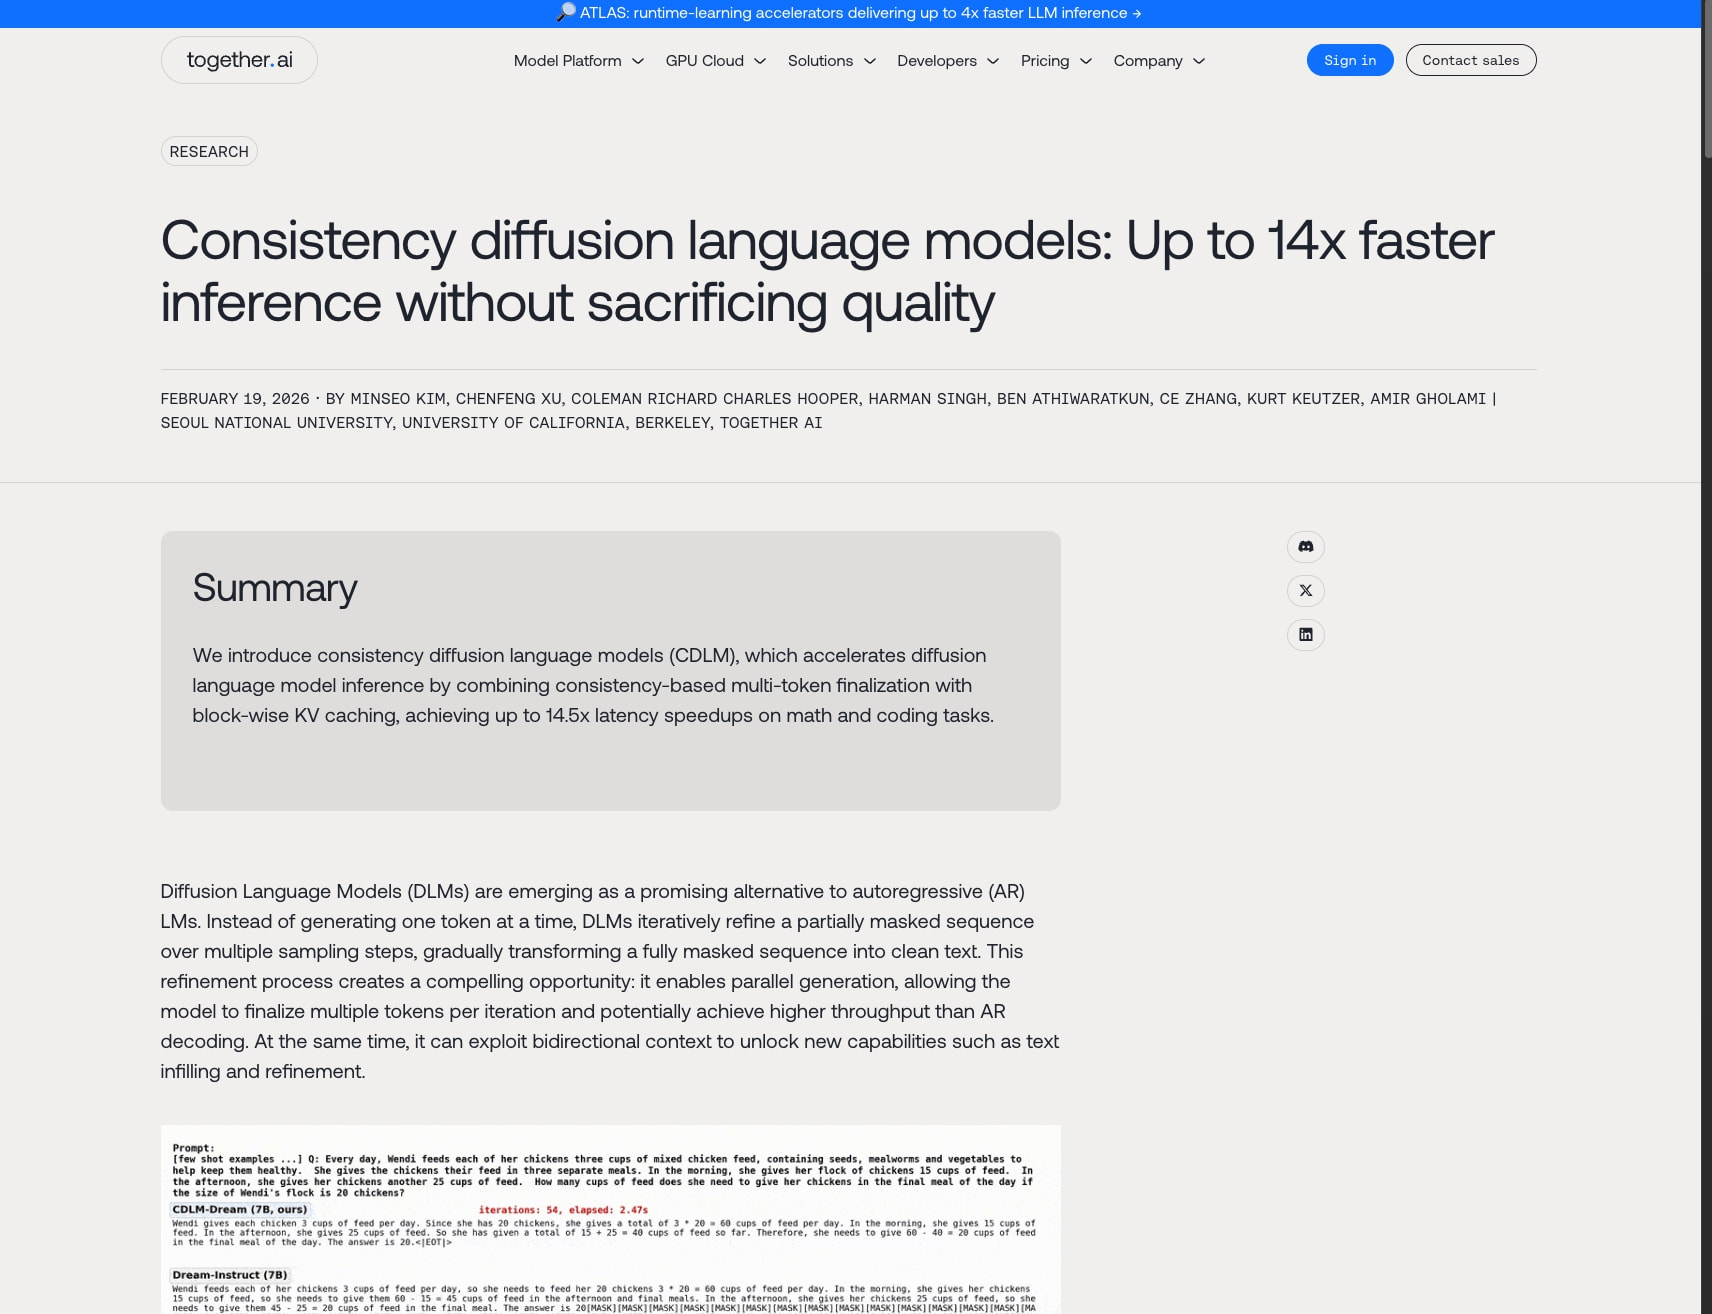Share article on X icon

tap(1305, 591)
